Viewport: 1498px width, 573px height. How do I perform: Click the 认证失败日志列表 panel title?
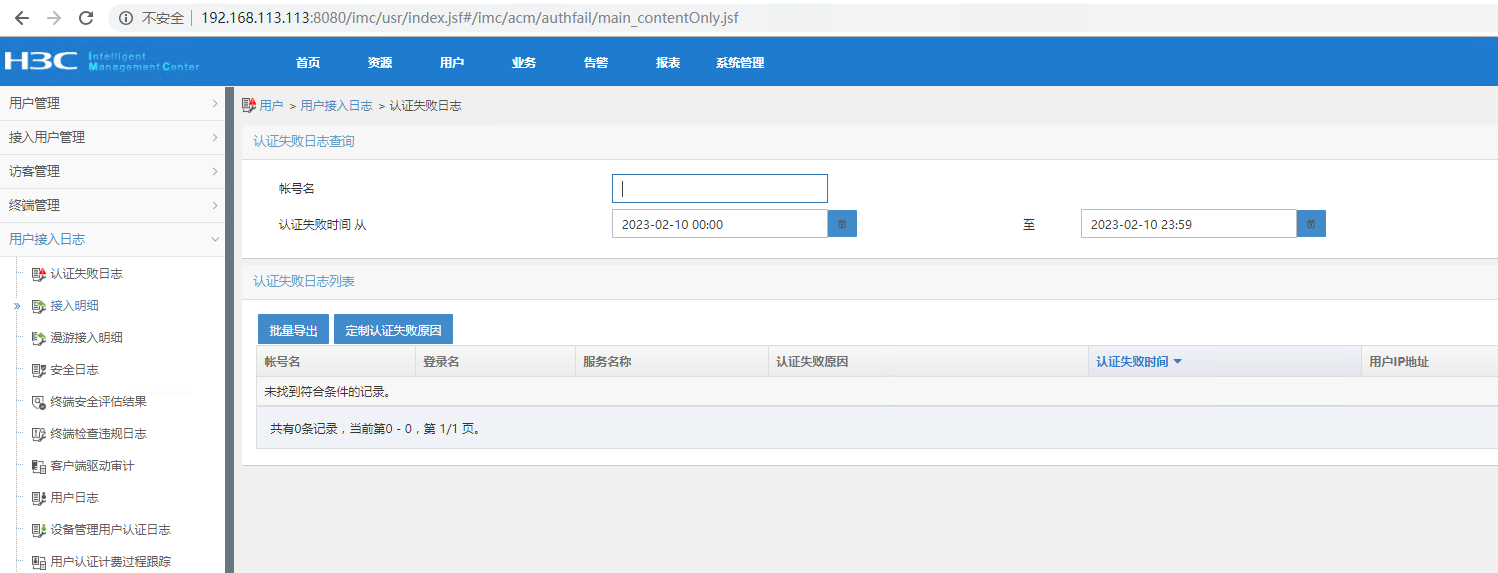pos(303,281)
